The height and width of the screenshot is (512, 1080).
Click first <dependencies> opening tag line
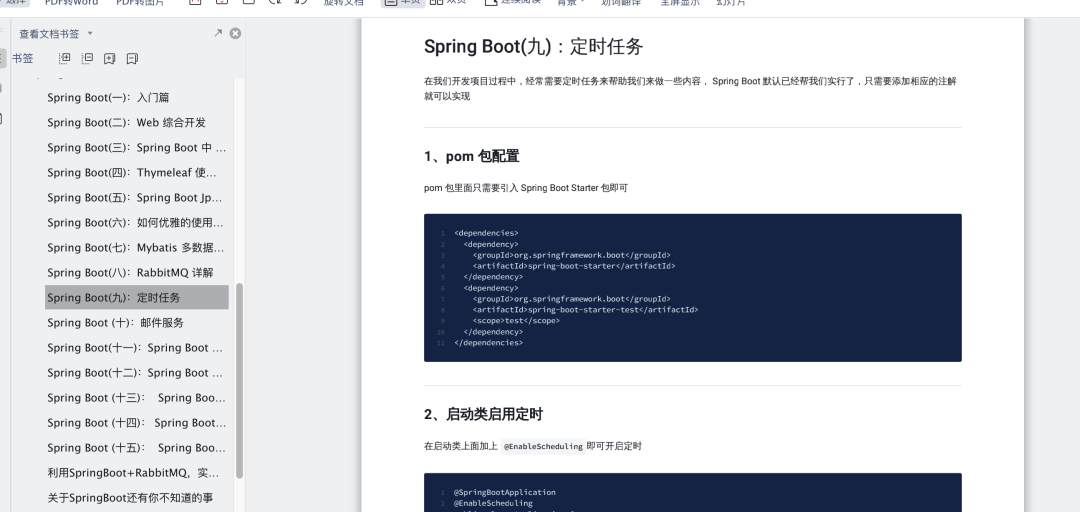coord(486,234)
